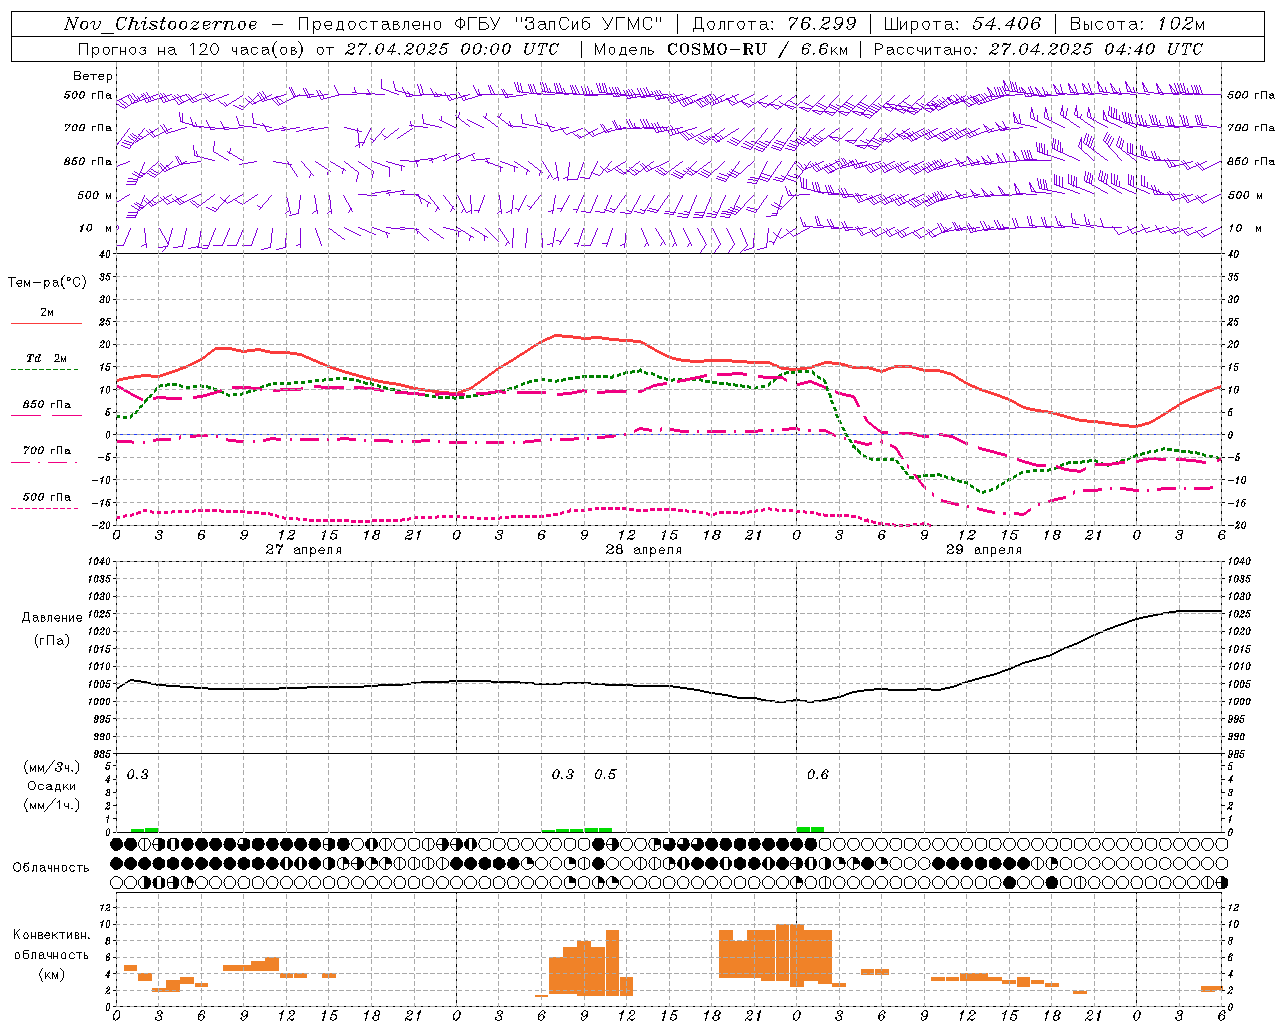
Task: Select the 'Предоставлено ФГБУ ЗапСиб УГМС' provider text
Action: (x=480, y=24)
